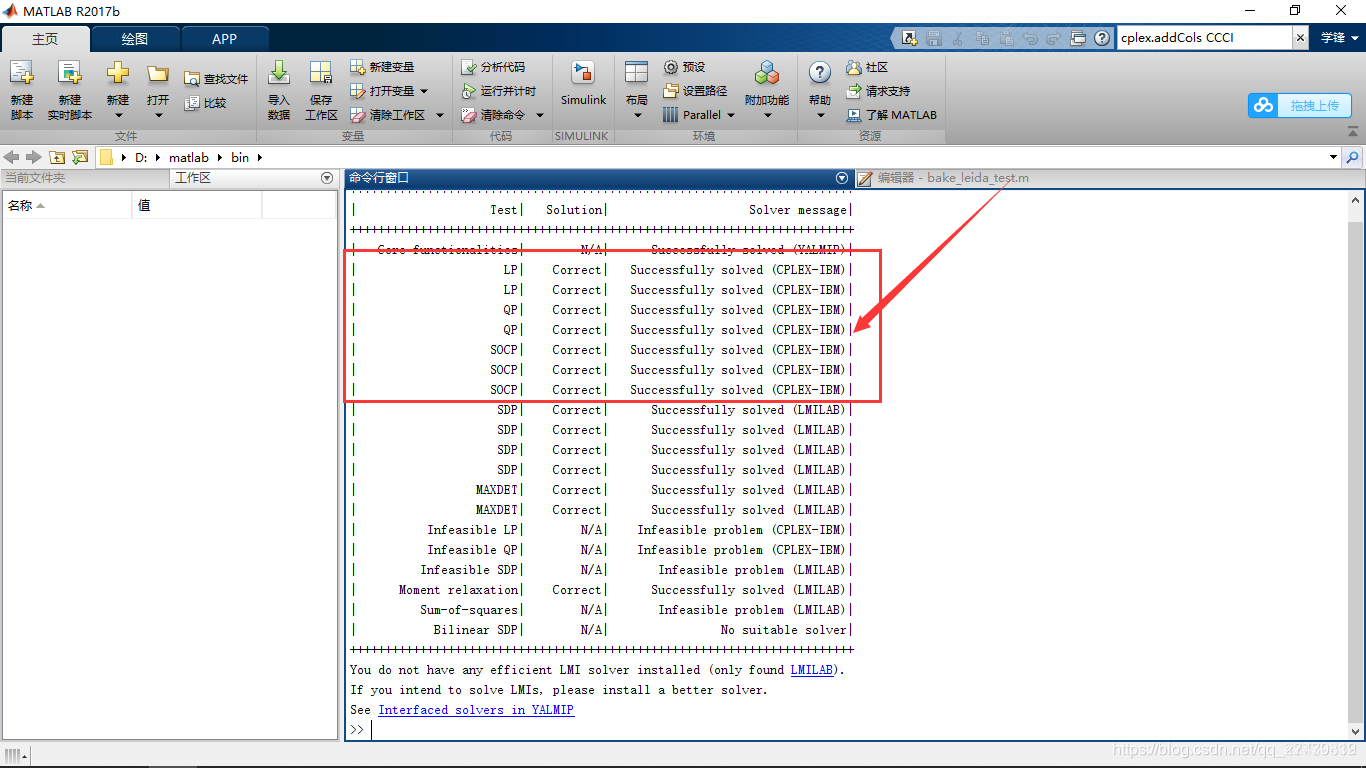The image size is (1366, 768).
Task: Open the 命令行窗口 panel actions menu
Action: 842,178
